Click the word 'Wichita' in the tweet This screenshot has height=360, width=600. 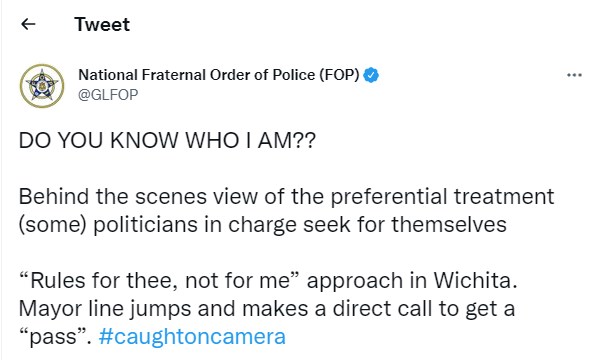click(475, 280)
